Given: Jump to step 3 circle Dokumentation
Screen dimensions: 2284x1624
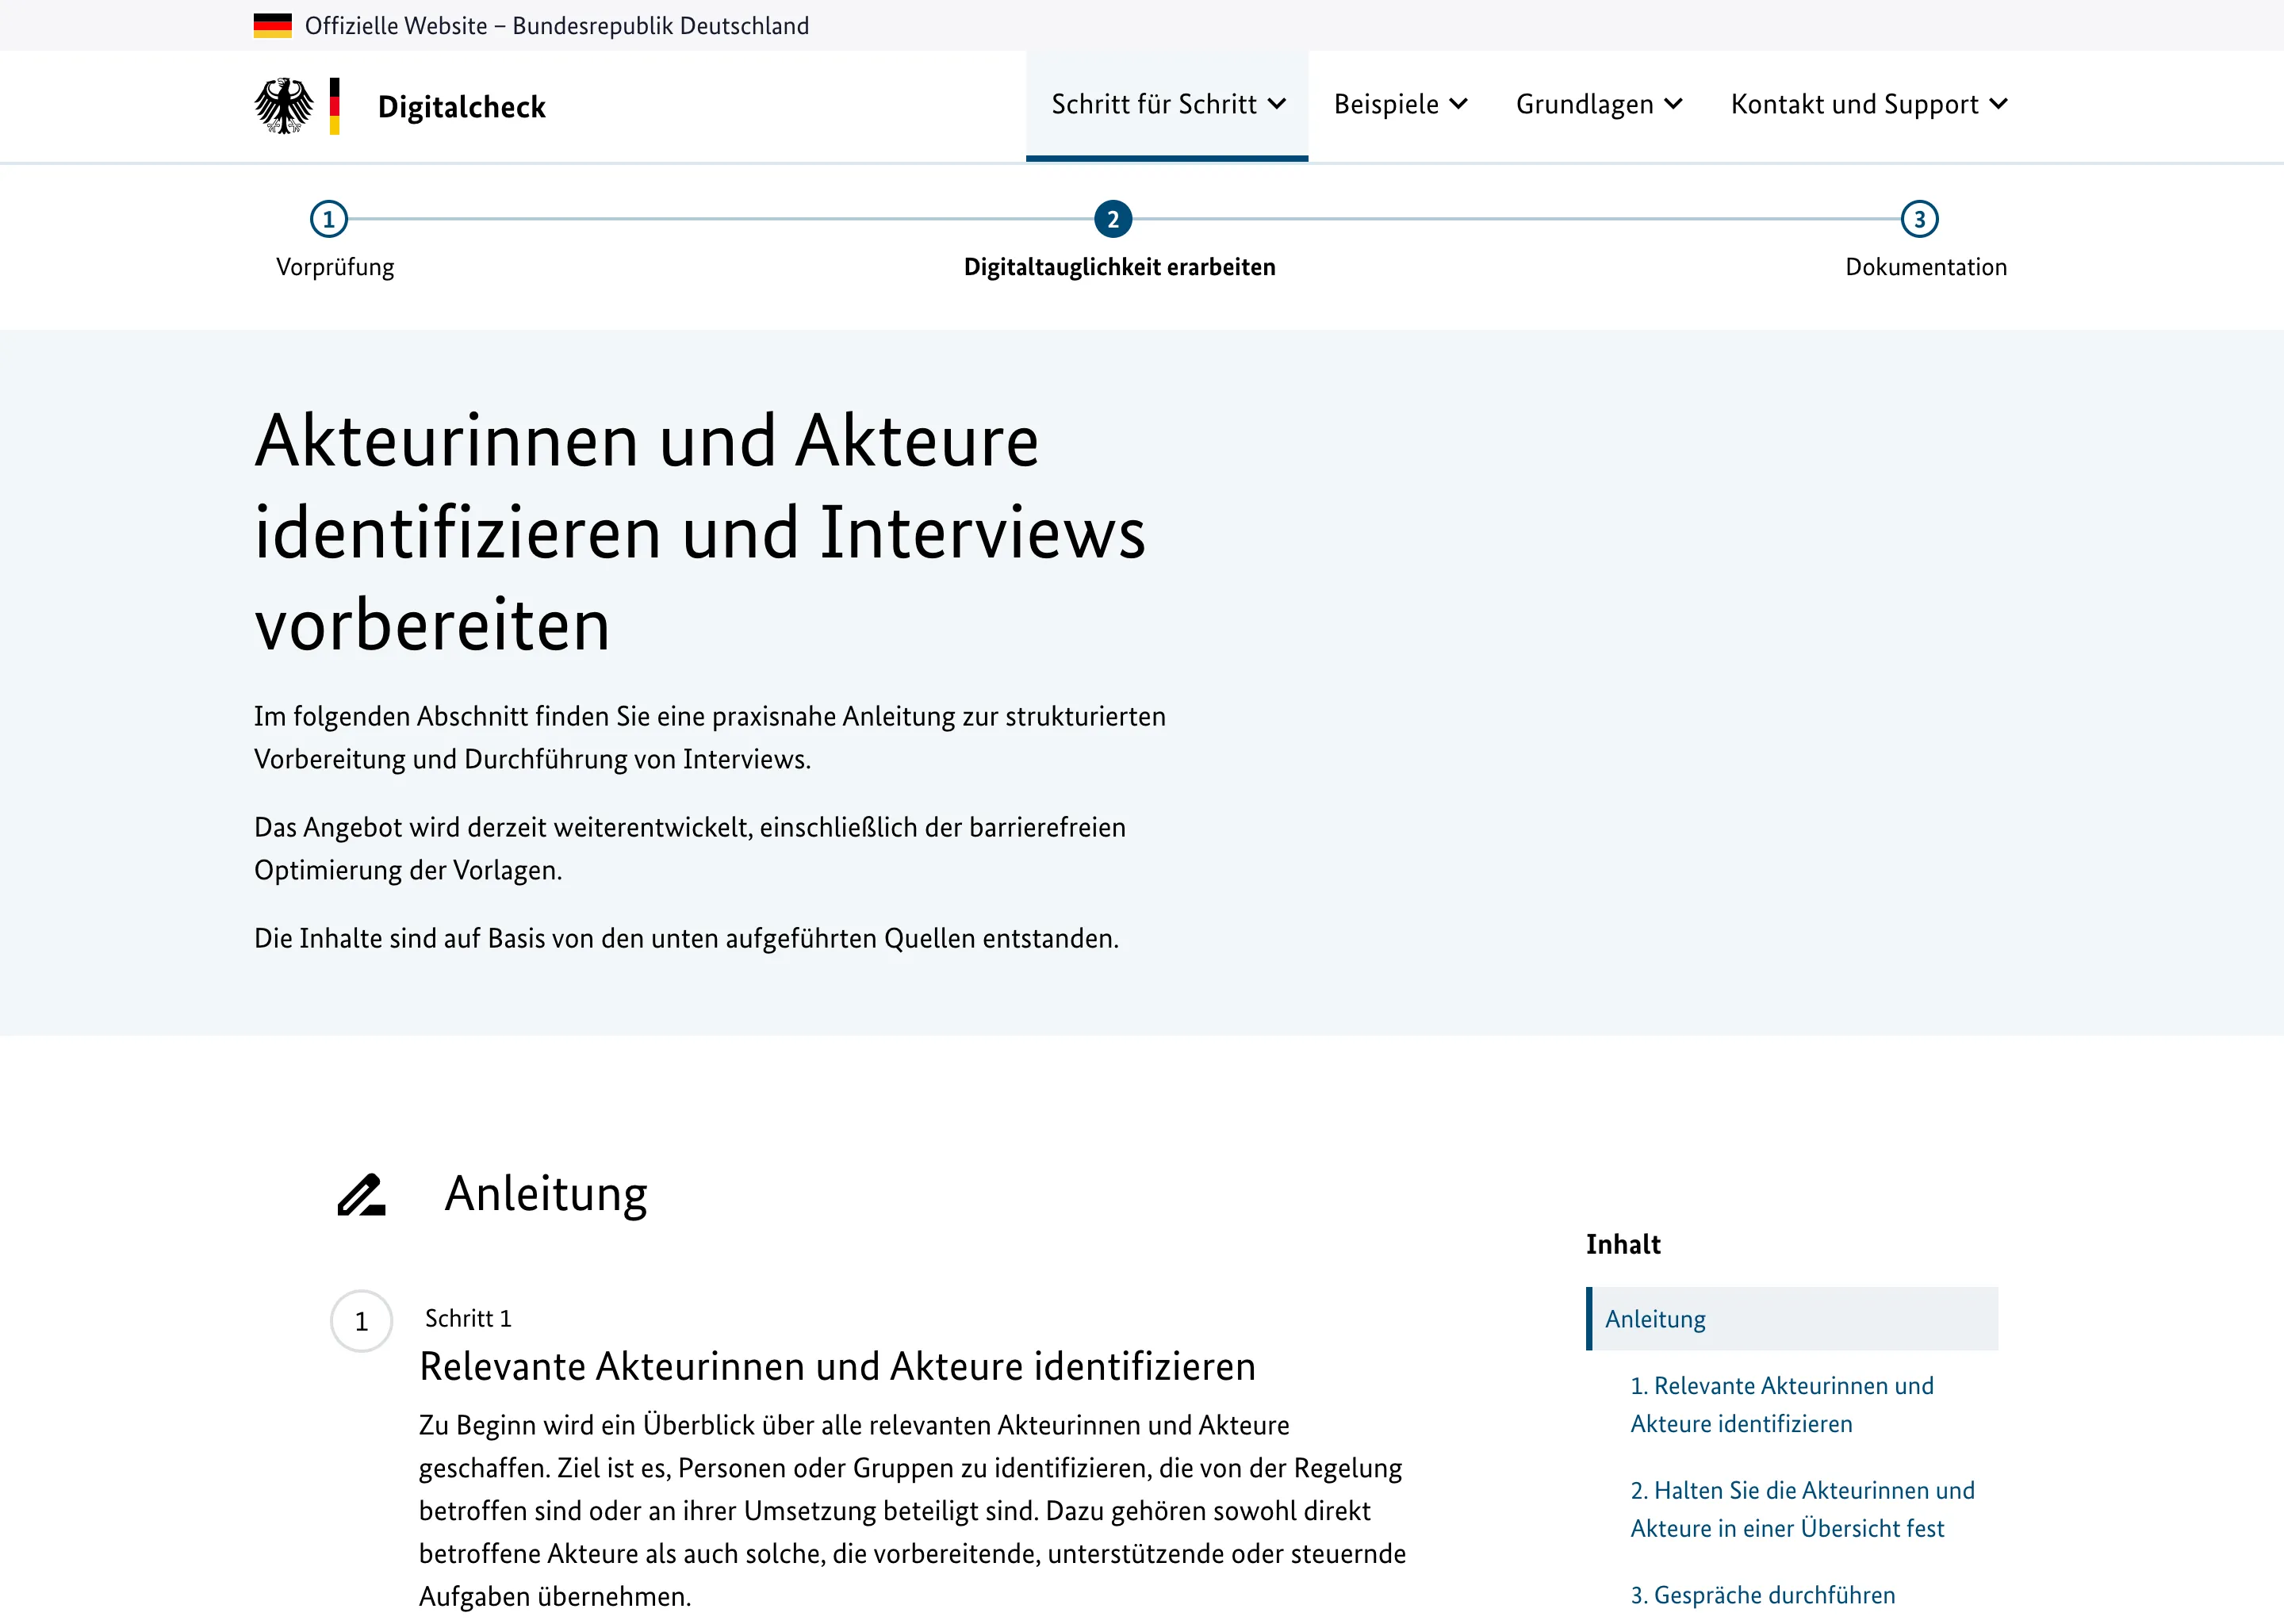Looking at the screenshot, I should (x=1919, y=219).
